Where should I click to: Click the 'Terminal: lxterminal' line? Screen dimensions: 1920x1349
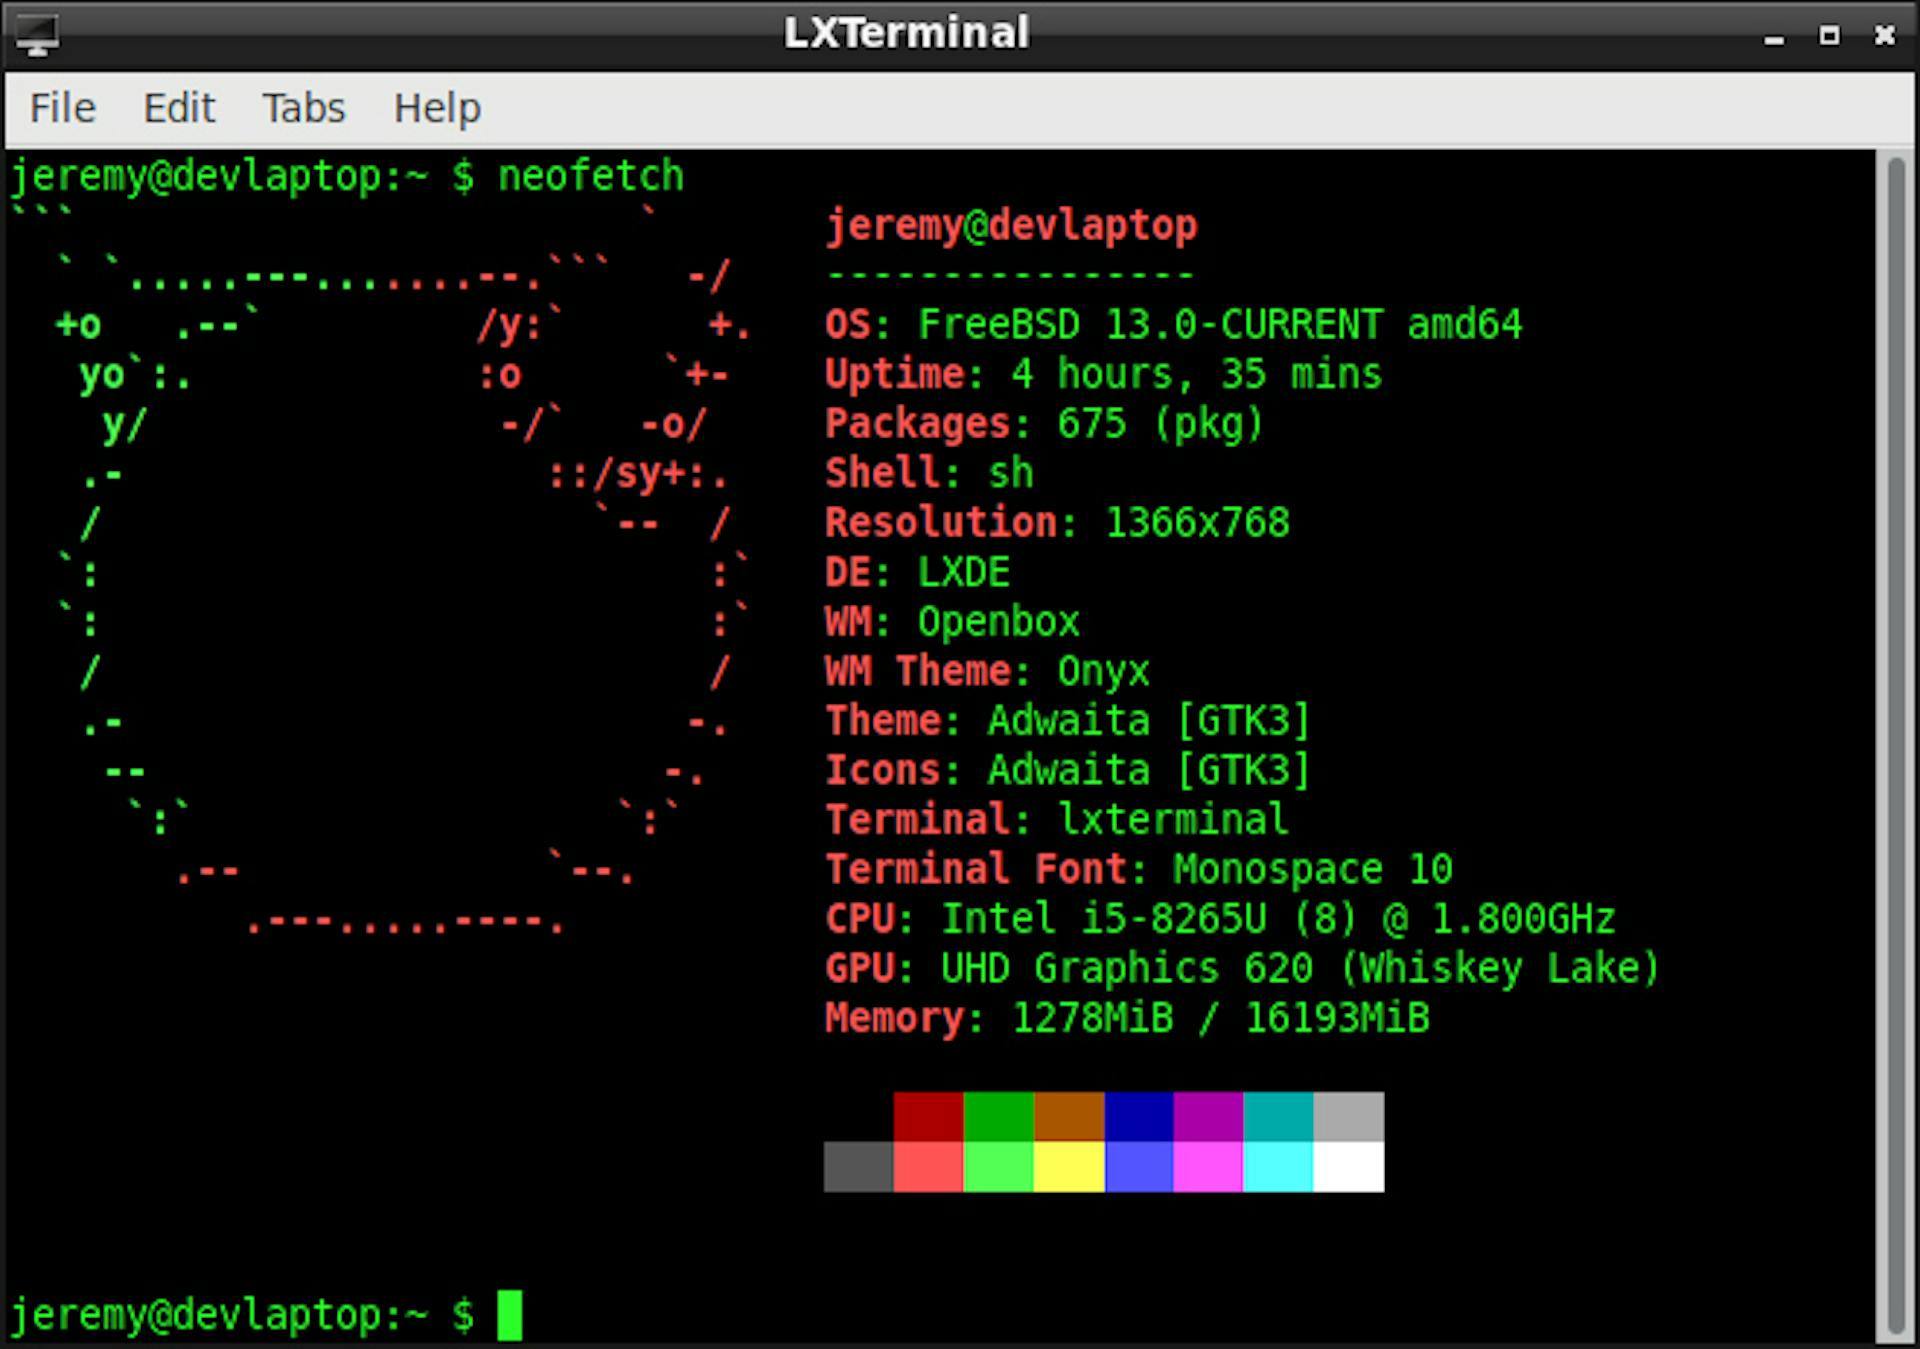point(1057,820)
